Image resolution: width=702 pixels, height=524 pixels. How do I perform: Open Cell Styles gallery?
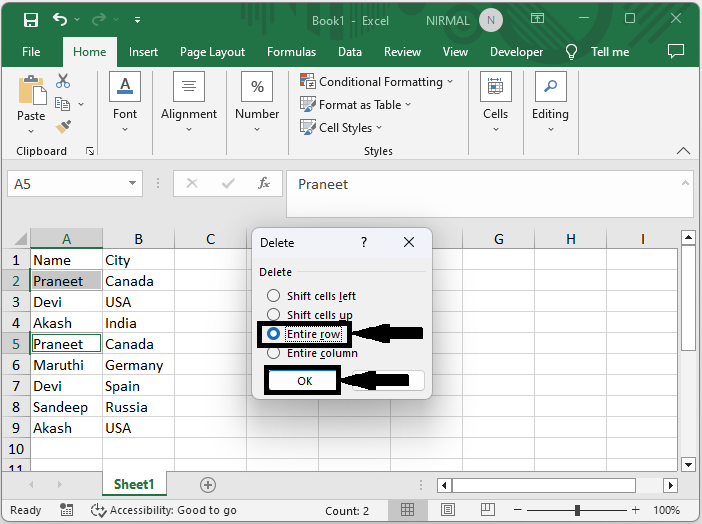point(341,128)
